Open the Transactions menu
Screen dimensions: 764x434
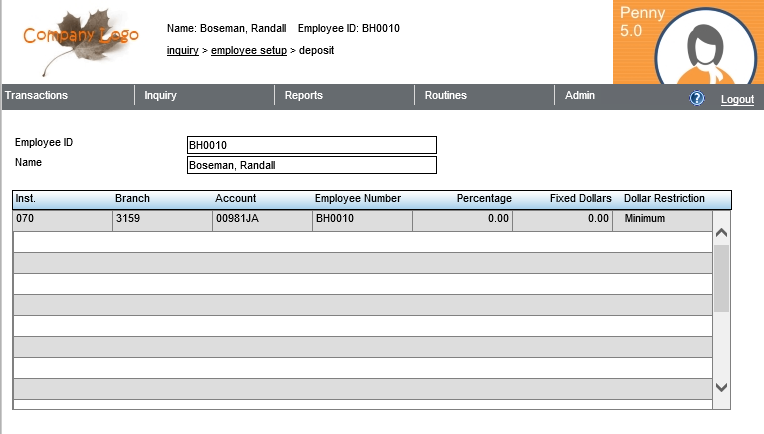point(37,96)
